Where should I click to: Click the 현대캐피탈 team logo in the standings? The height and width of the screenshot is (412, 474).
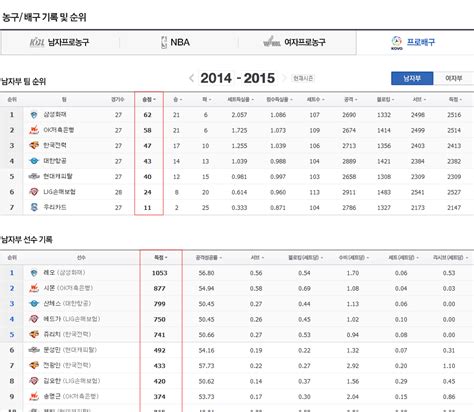point(34,177)
